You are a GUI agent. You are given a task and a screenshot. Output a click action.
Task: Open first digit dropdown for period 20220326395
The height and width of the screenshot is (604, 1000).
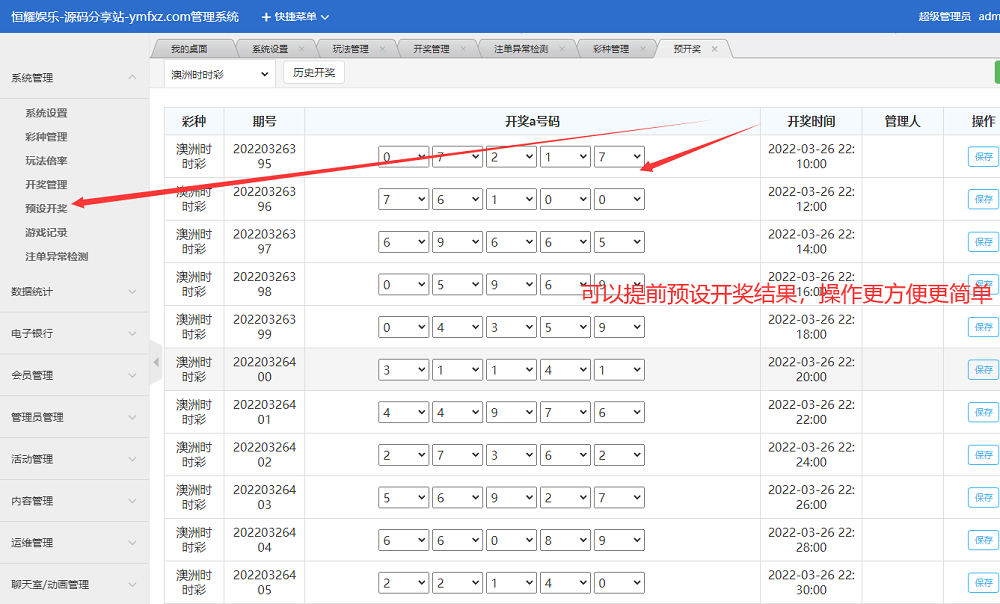tap(403, 157)
